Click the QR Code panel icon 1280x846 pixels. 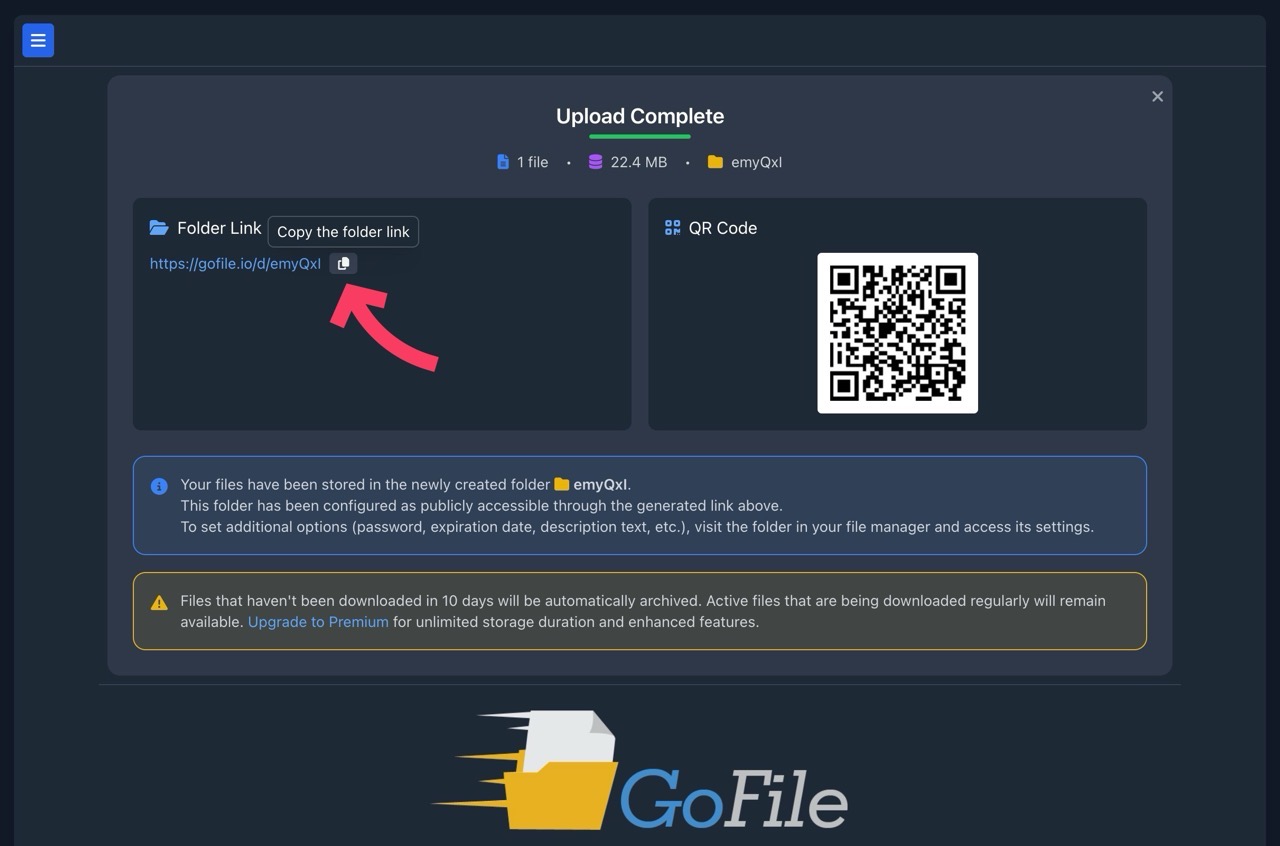pos(671,227)
